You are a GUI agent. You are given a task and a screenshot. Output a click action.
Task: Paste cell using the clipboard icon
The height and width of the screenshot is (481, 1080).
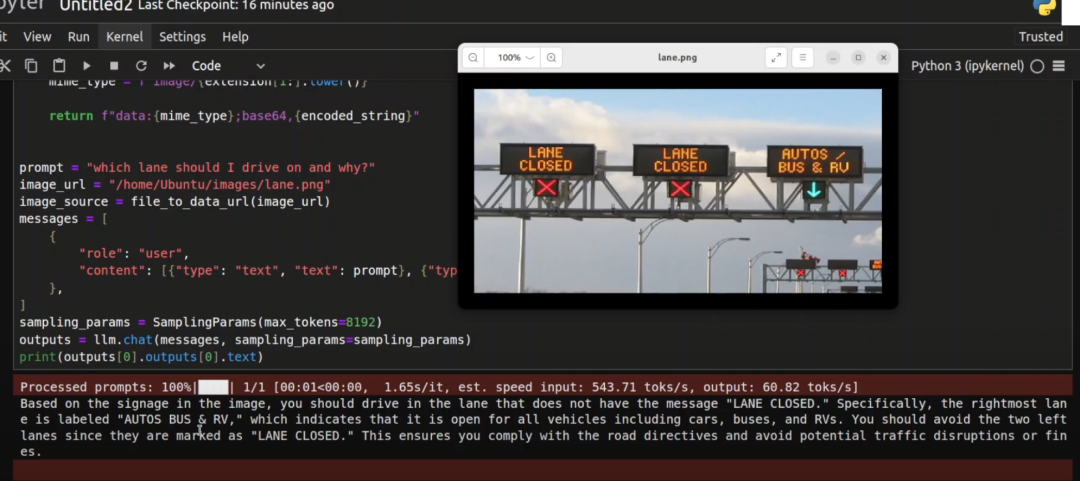[58, 66]
